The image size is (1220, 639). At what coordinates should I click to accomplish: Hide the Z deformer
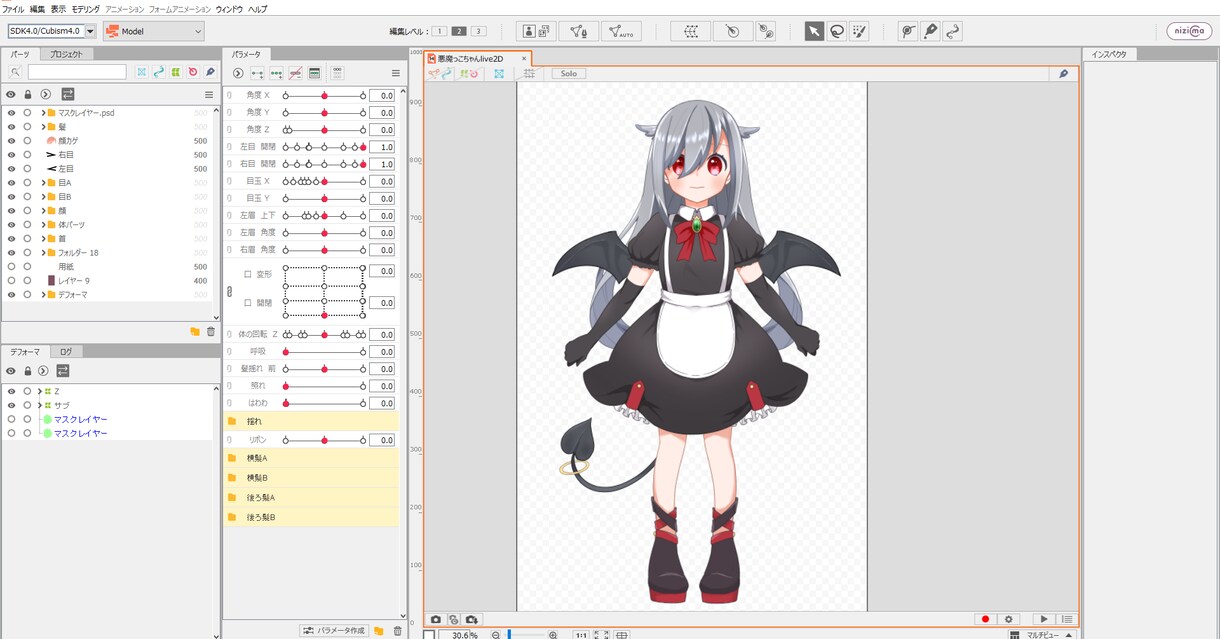point(11,391)
